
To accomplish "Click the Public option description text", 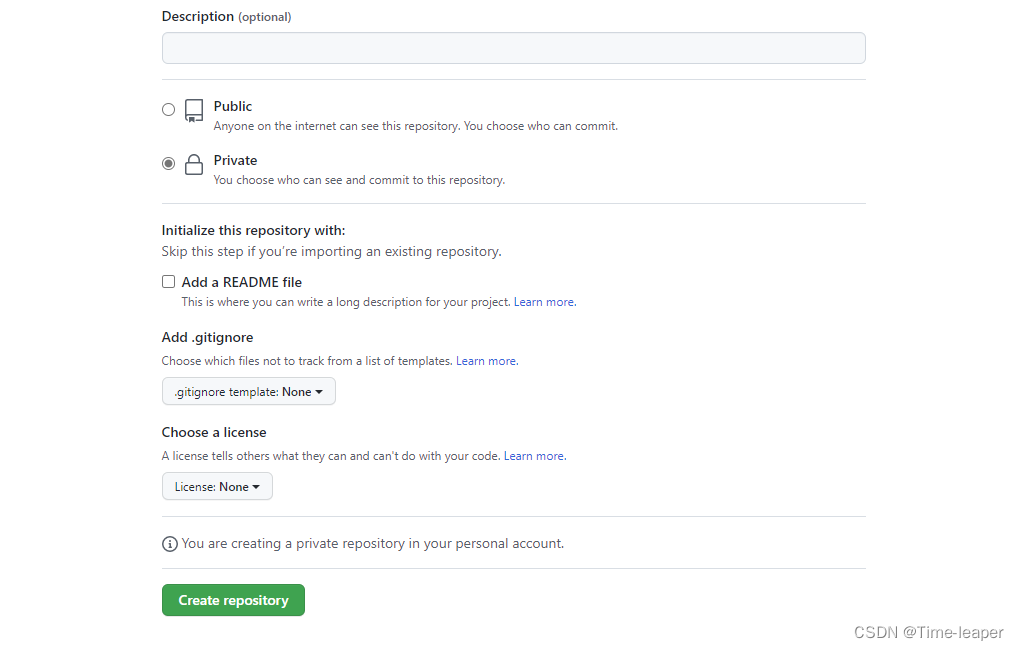I will (416, 126).
